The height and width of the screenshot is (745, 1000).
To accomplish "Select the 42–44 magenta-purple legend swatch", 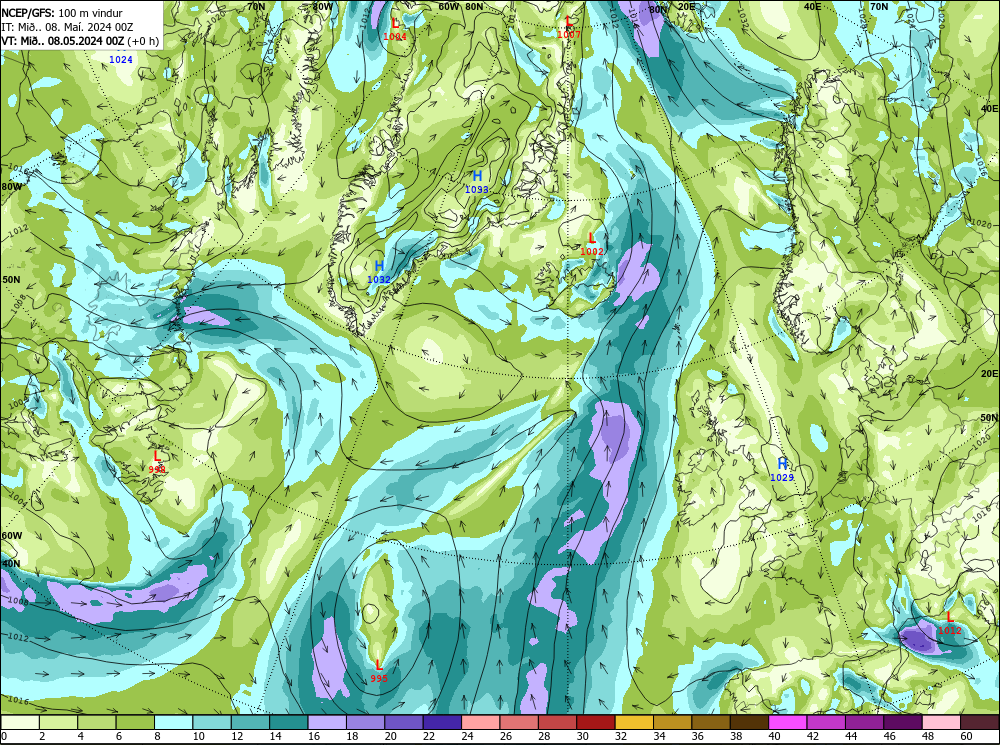I will tap(825, 722).
